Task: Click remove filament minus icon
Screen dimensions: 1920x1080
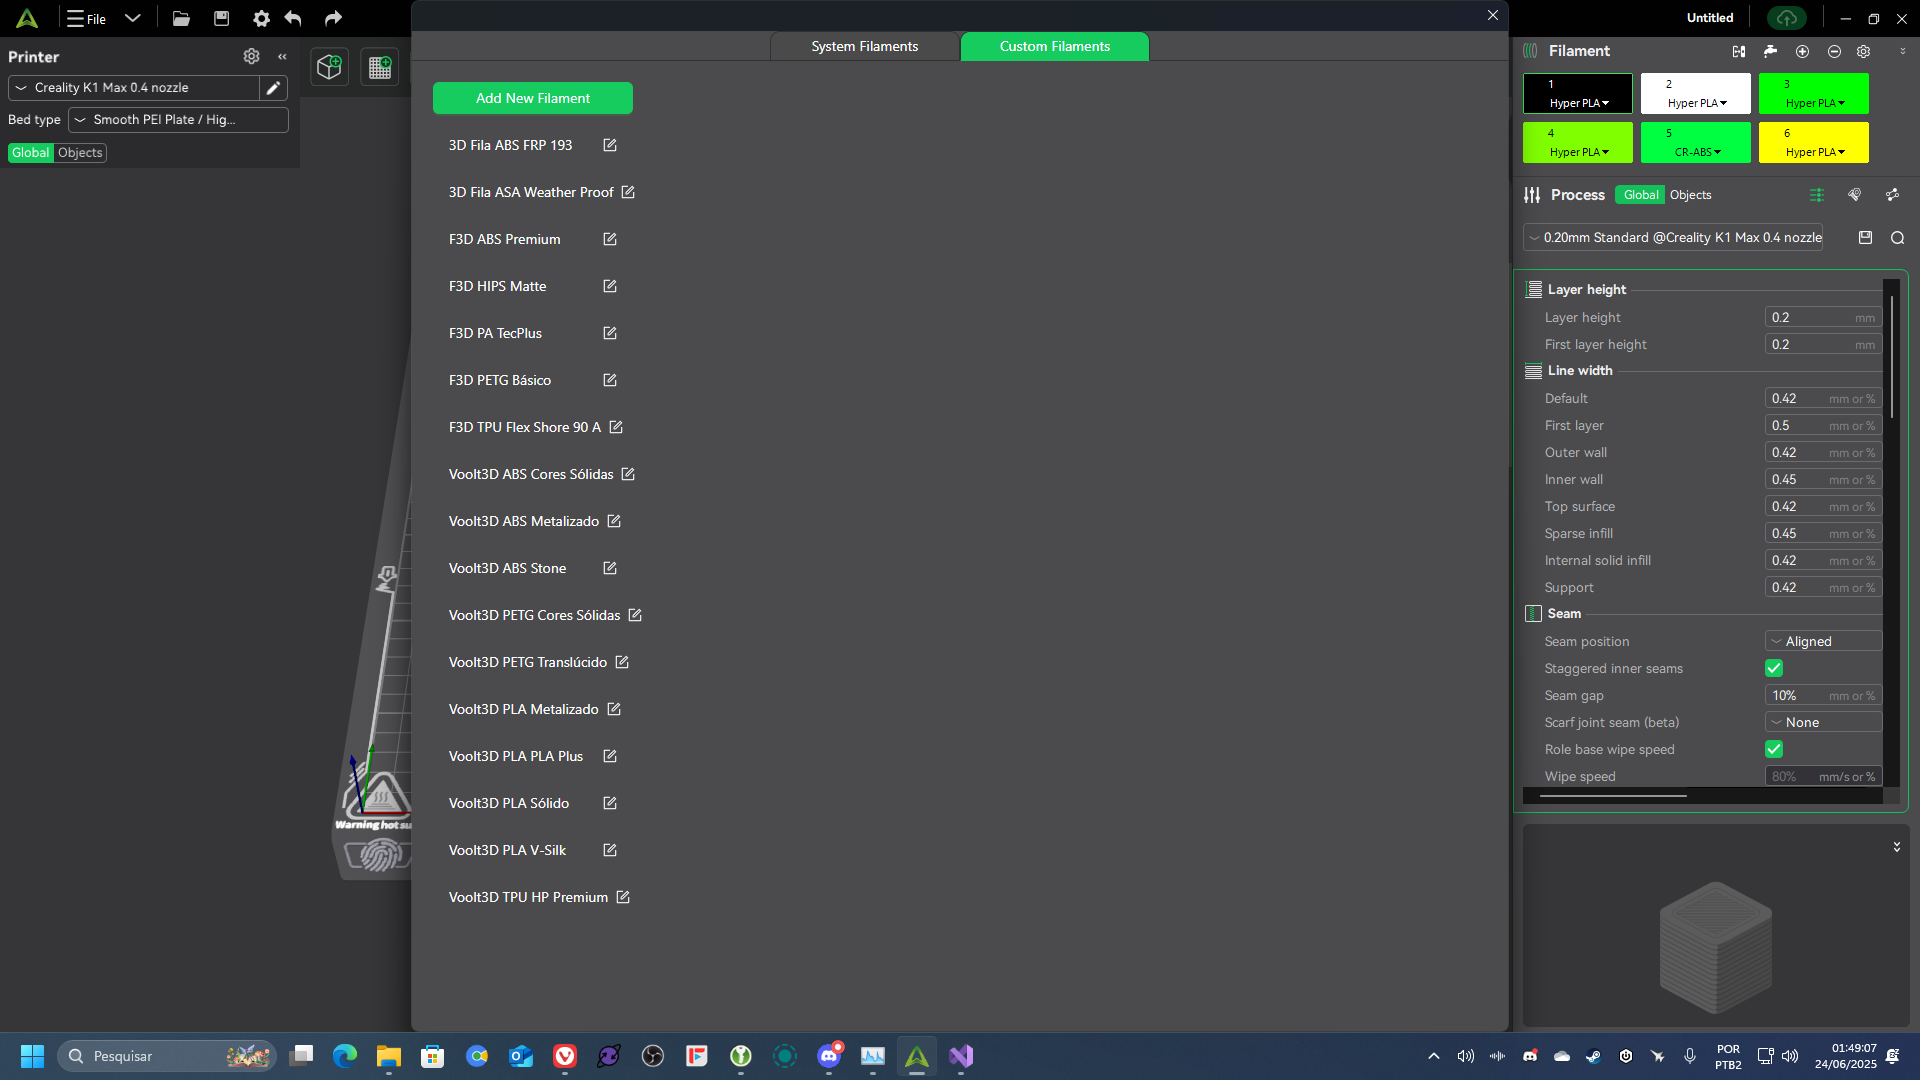Action: tap(1834, 51)
